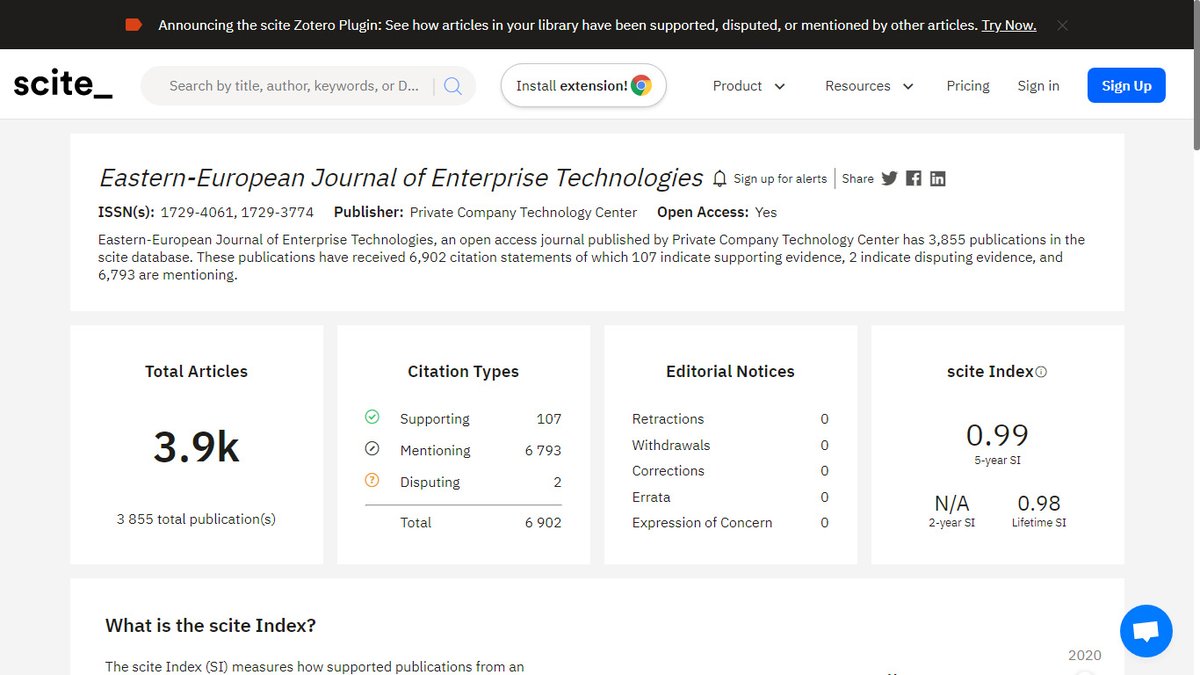Click the orange announcement tag icon
The width and height of the screenshot is (1200, 675).
click(x=134, y=24)
